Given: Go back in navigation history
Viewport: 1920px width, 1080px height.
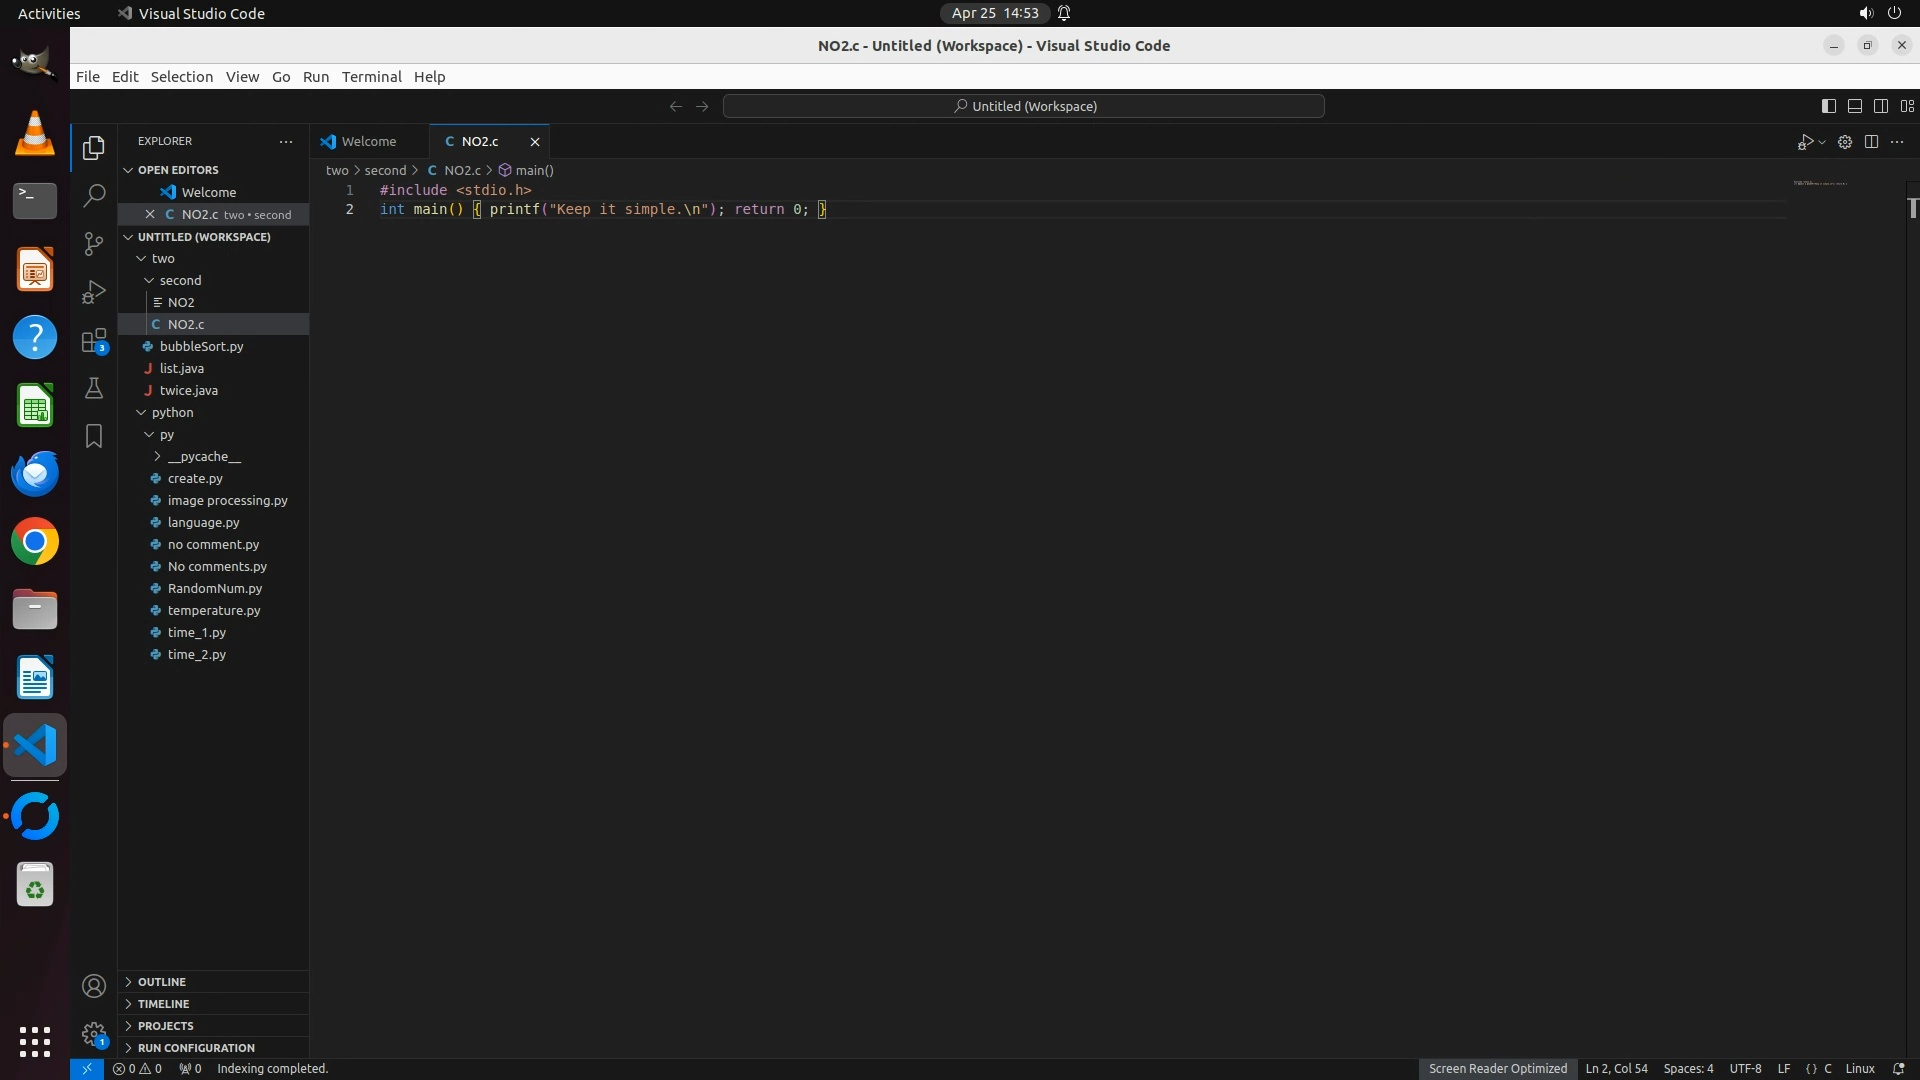Looking at the screenshot, I should point(676,106).
